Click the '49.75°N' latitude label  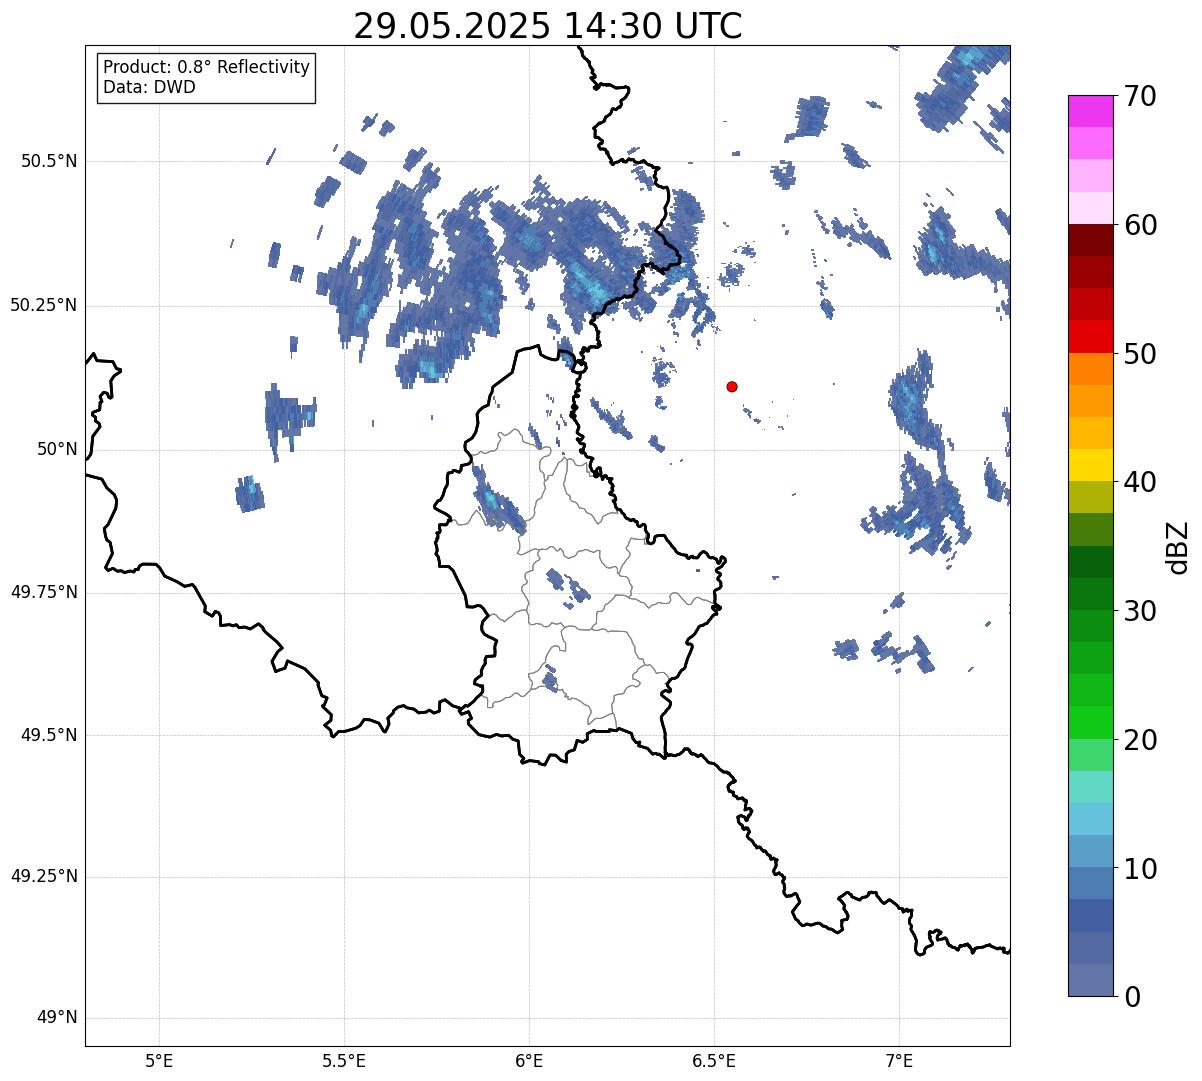(x=43, y=592)
